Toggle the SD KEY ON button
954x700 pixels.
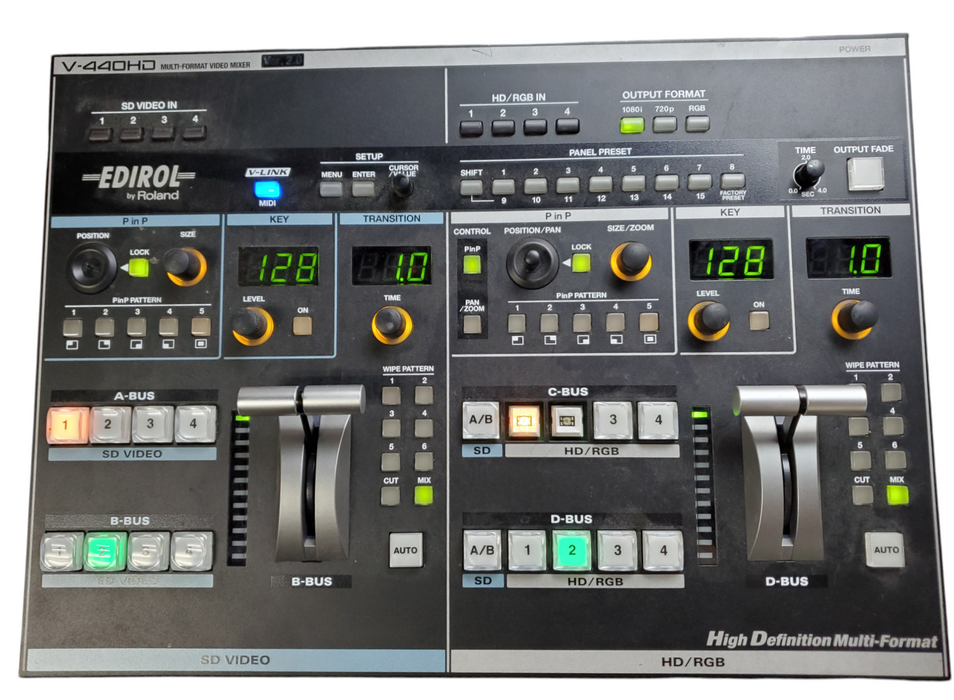[302, 325]
